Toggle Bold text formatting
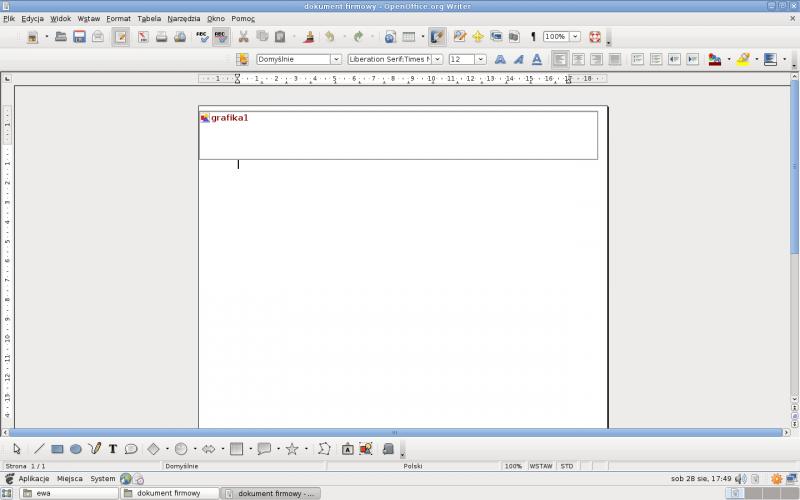800x500 pixels. [500, 60]
